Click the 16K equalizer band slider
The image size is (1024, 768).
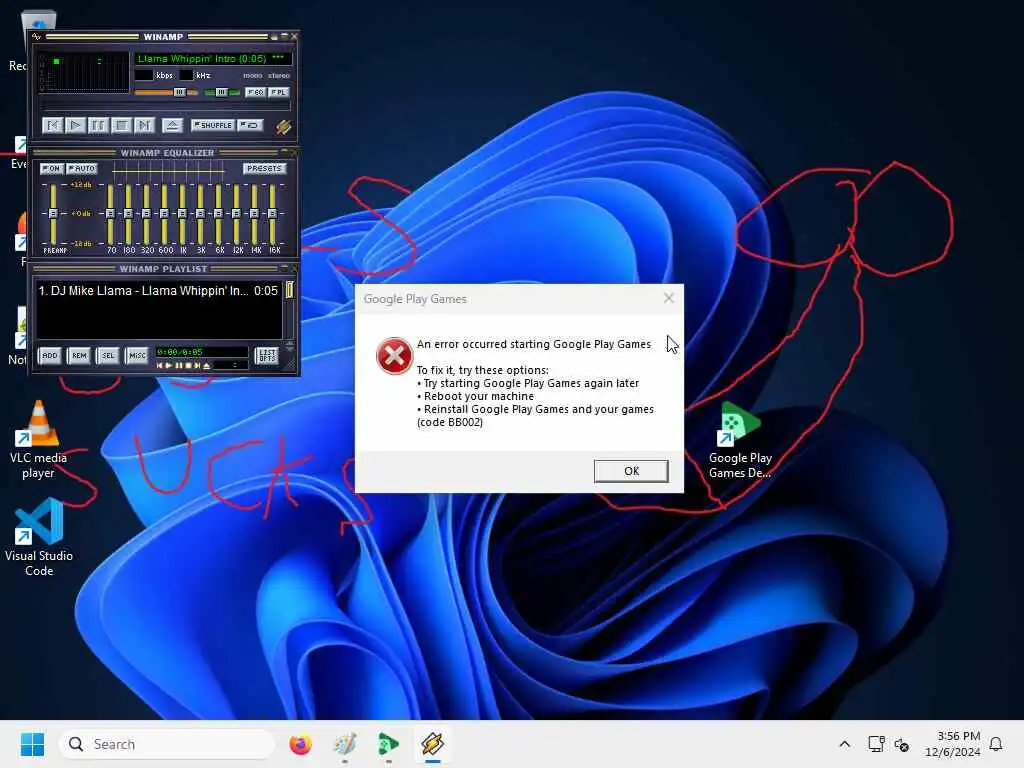(x=272, y=214)
